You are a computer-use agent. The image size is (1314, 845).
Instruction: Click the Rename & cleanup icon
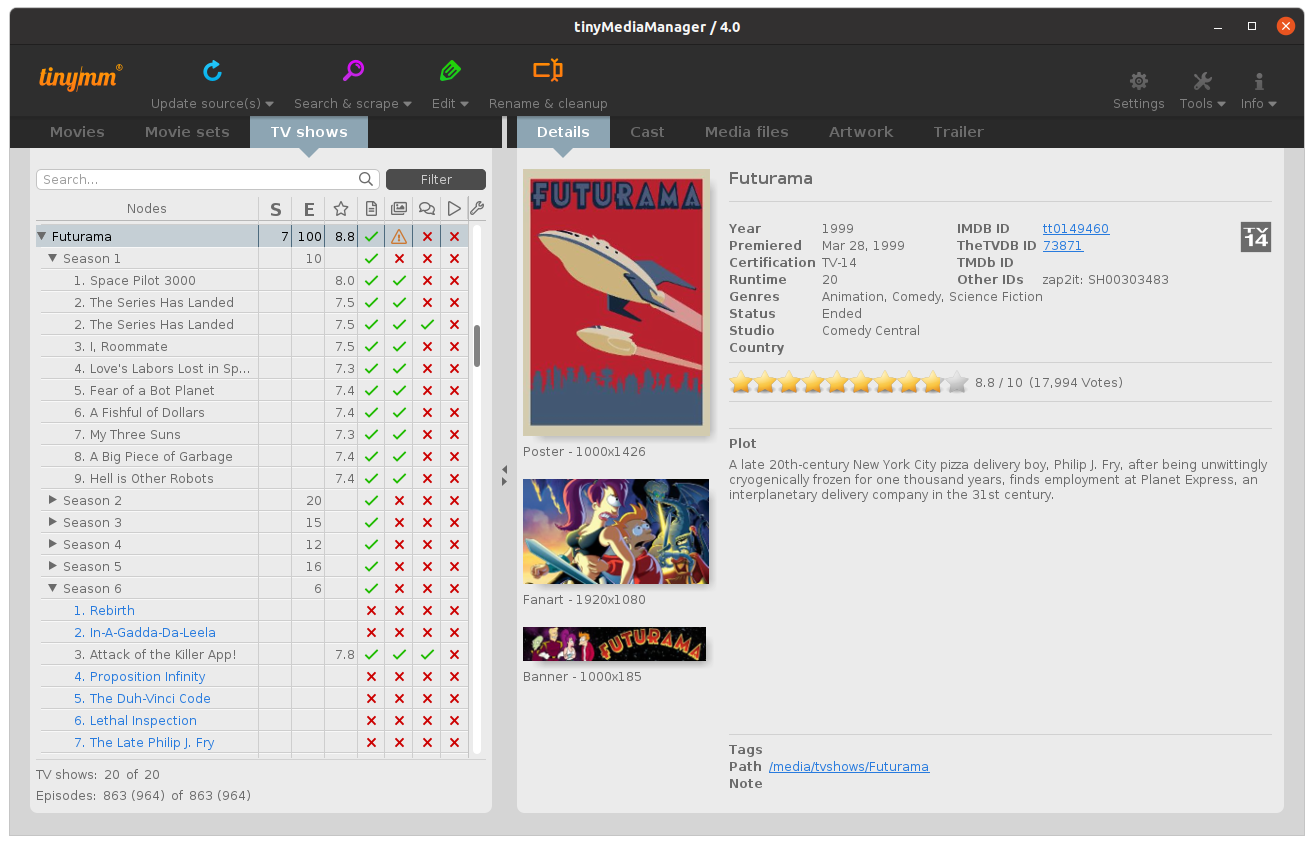(x=547, y=70)
